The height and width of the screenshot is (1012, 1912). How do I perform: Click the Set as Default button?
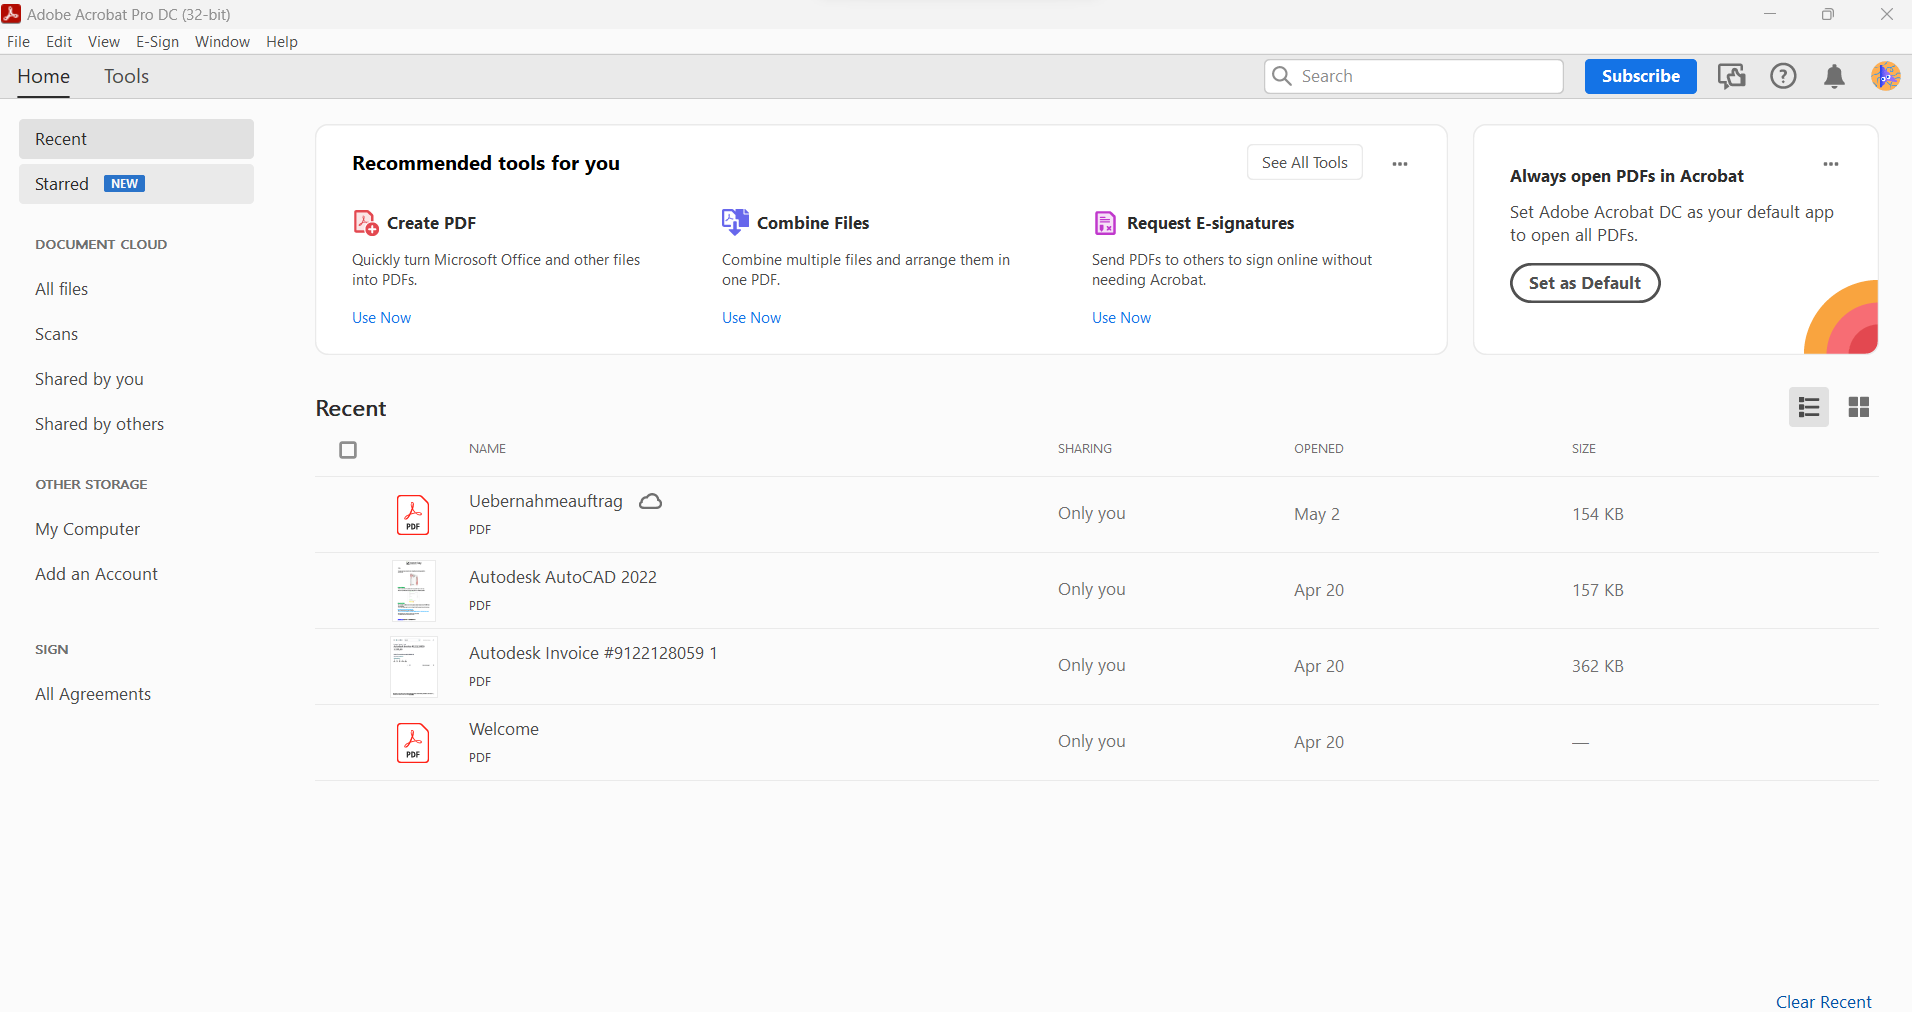(x=1584, y=283)
